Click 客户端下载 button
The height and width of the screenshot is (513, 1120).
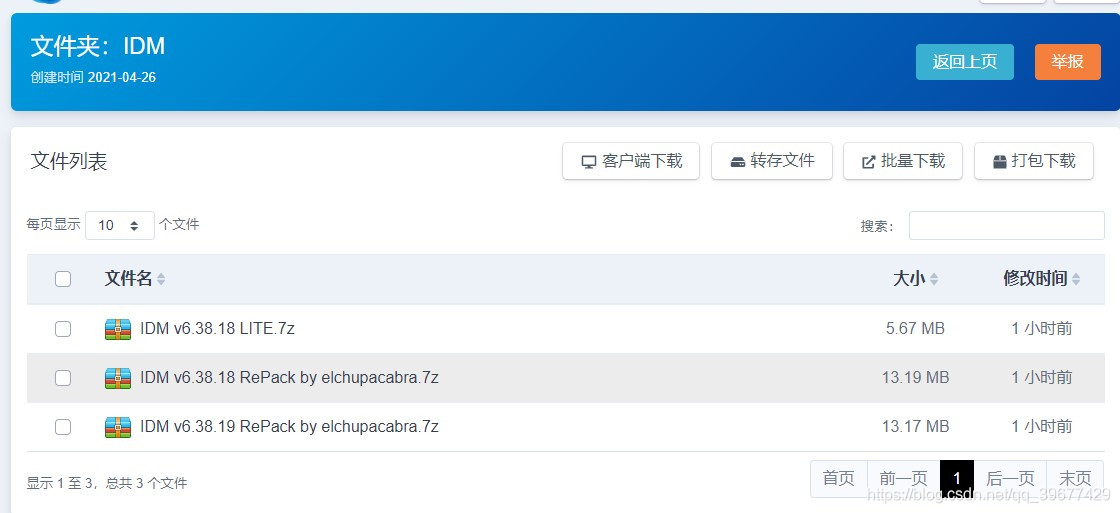click(x=631, y=161)
